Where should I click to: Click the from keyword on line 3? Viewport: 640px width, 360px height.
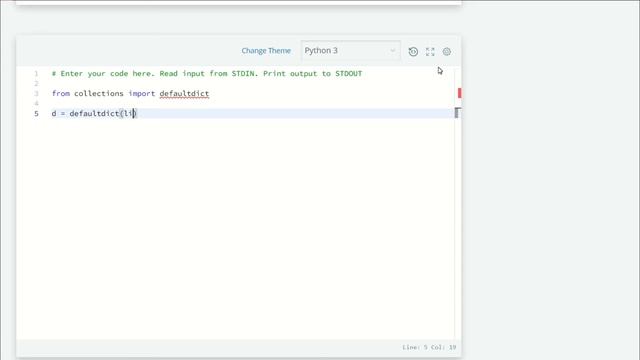(x=61, y=93)
